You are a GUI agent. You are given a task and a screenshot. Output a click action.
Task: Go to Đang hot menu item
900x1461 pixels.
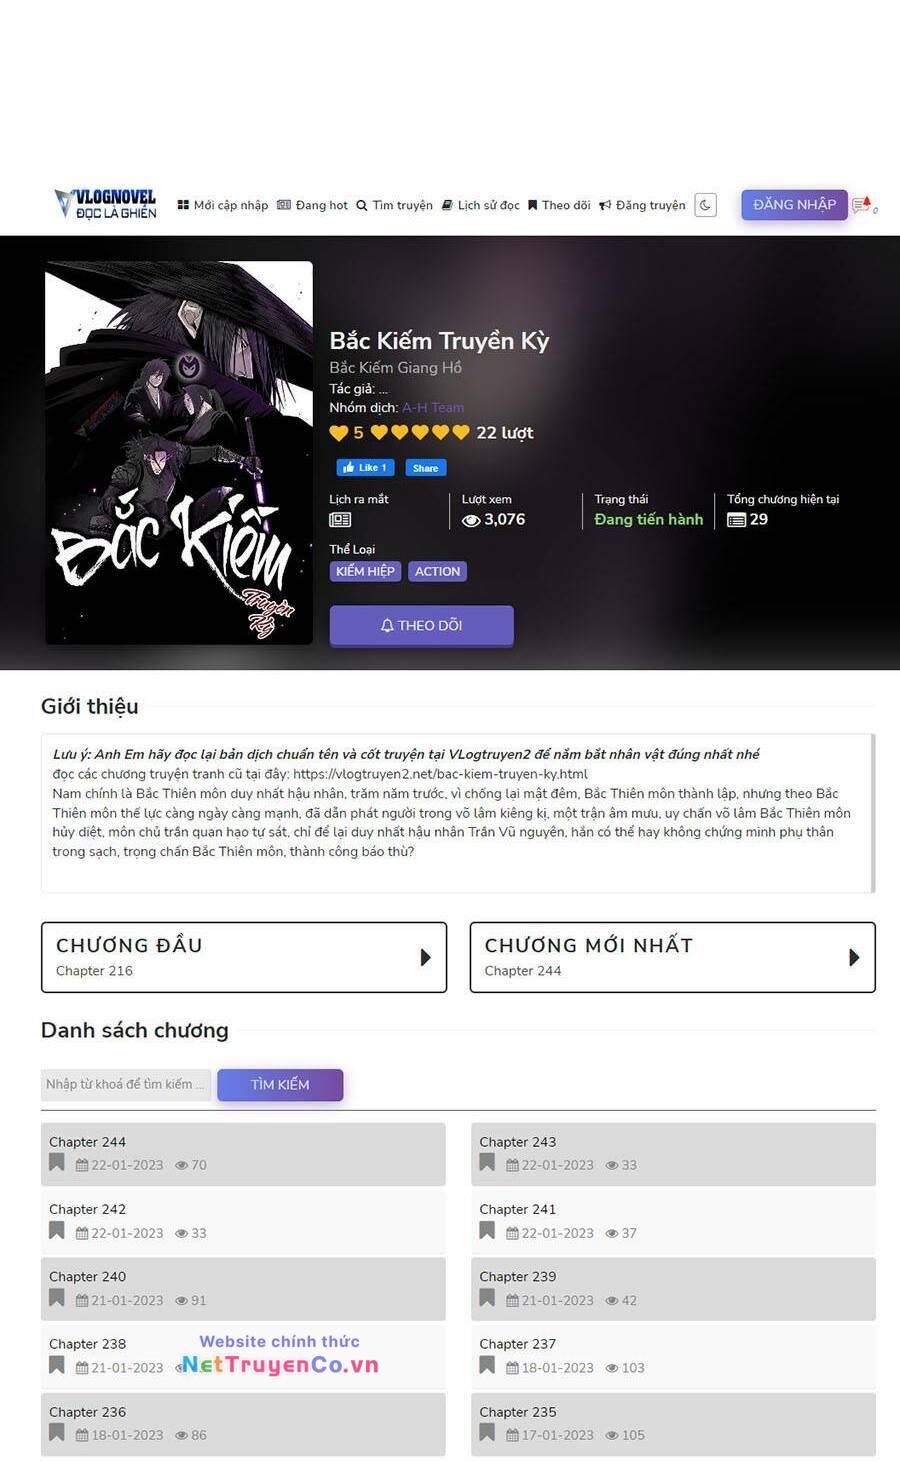[312, 205]
